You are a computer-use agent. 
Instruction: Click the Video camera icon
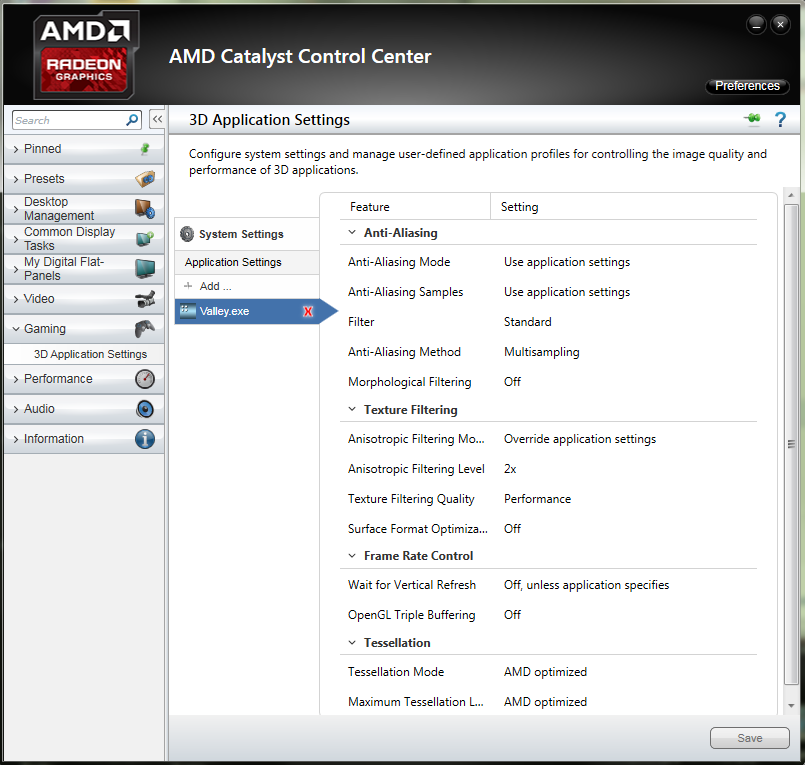point(145,299)
